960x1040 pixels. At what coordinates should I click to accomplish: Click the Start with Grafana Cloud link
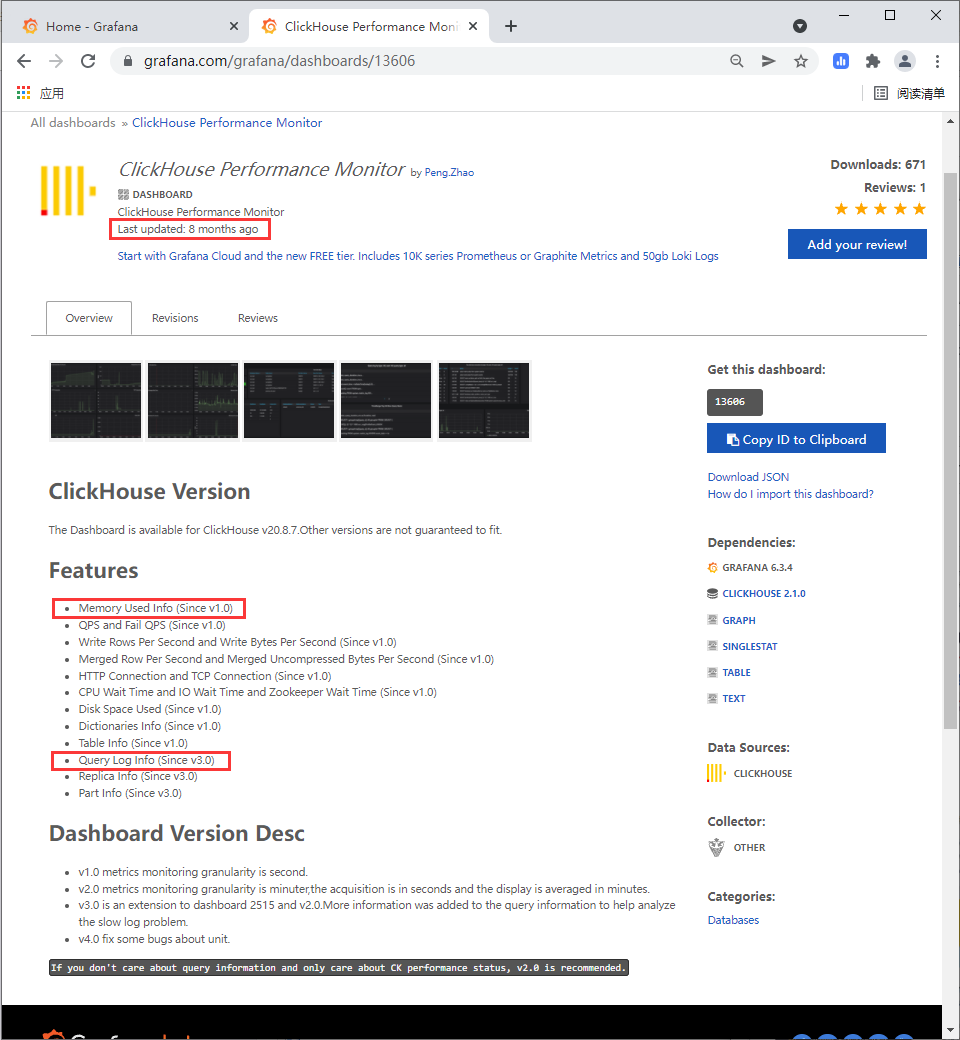[418, 256]
